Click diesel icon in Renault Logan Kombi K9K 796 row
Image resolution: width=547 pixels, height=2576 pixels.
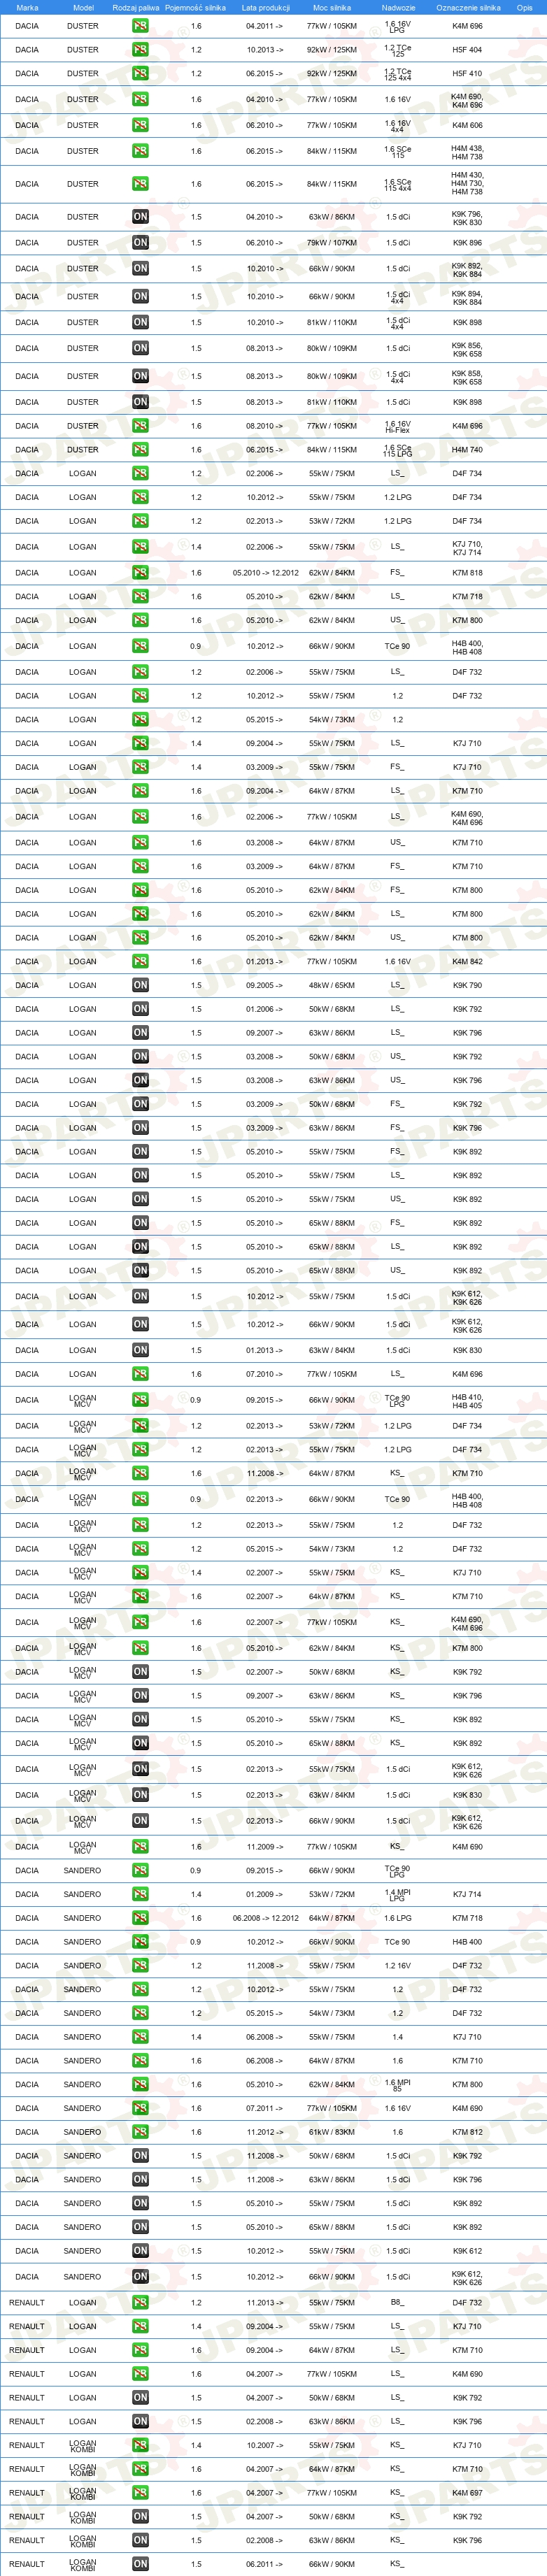click(x=140, y=2540)
